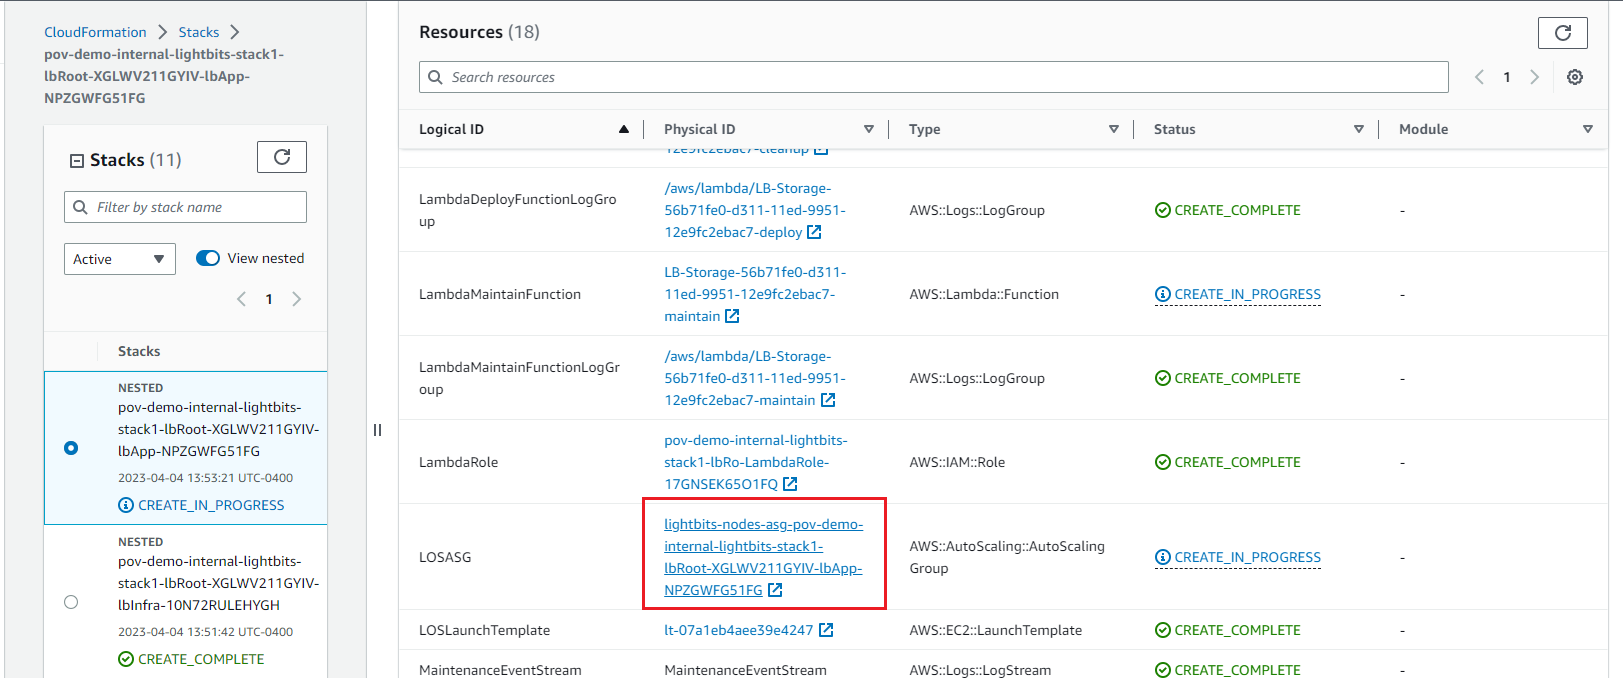Open the lbApp-NPZGWFG51FG nested stack name
The image size is (1623, 678).
(x=219, y=429)
